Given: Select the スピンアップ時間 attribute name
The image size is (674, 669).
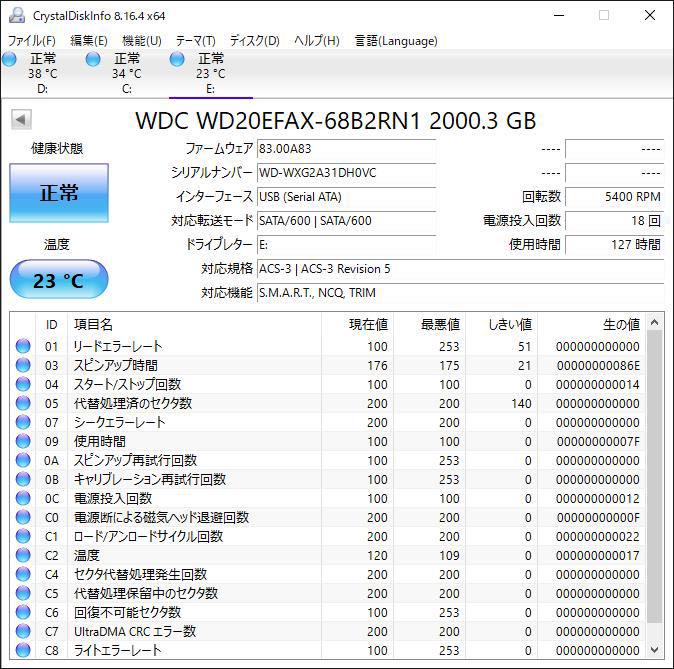Looking at the screenshot, I should pos(116,365).
